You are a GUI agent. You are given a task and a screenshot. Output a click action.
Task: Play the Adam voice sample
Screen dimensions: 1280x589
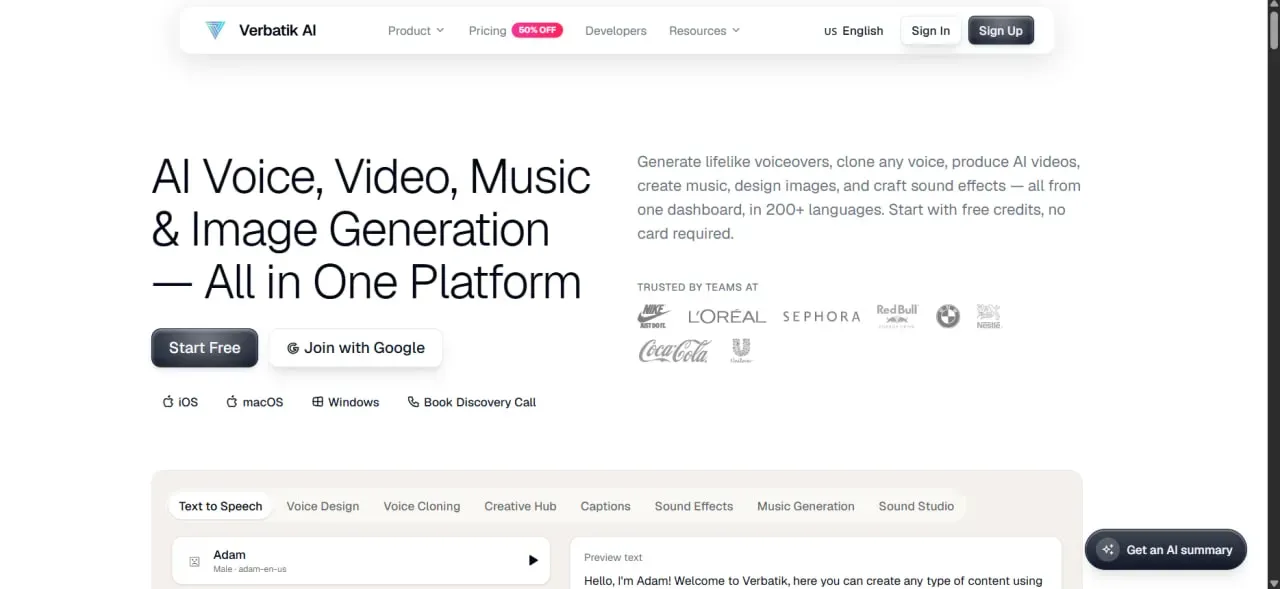pos(533,561)
